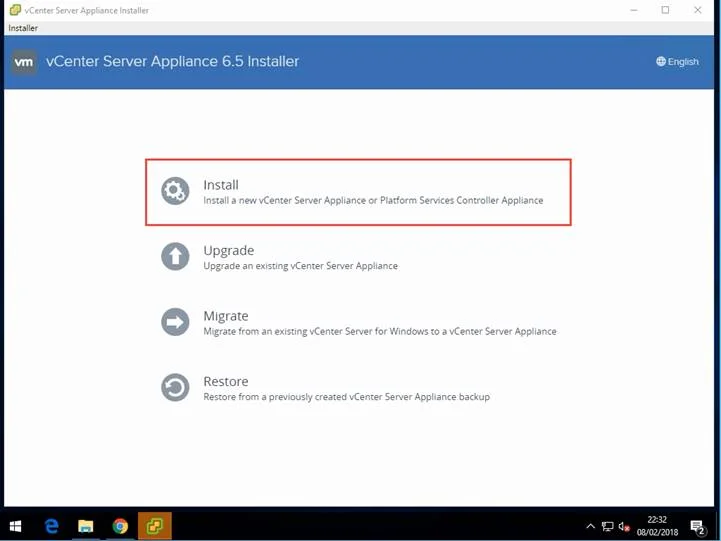
Task: Open the taskbar clock and date
Action: 657,526
